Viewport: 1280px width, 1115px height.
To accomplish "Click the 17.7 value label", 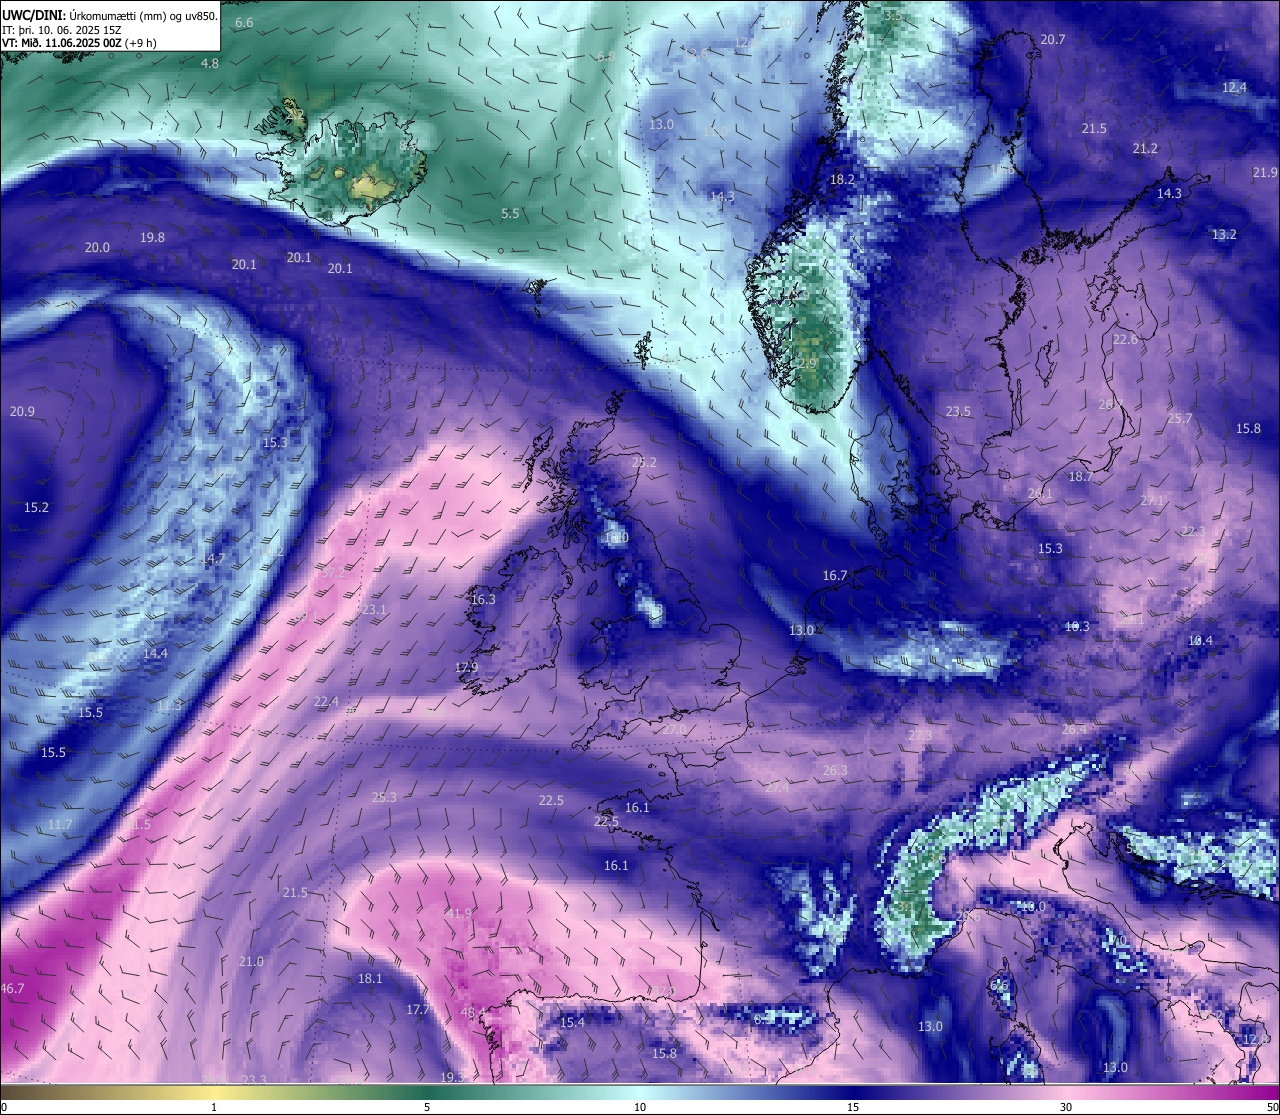I will (418, 1009).
